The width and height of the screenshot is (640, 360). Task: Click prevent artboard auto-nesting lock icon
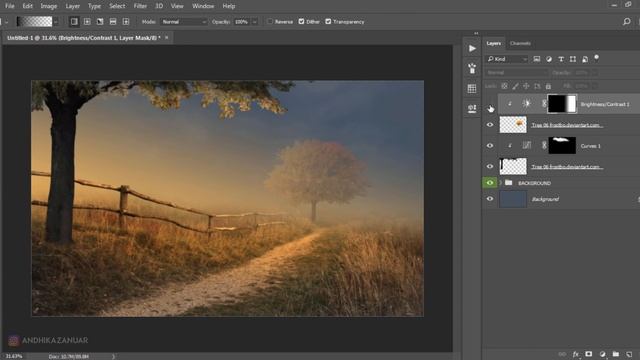pyautogui.click(x=537, y=86)
